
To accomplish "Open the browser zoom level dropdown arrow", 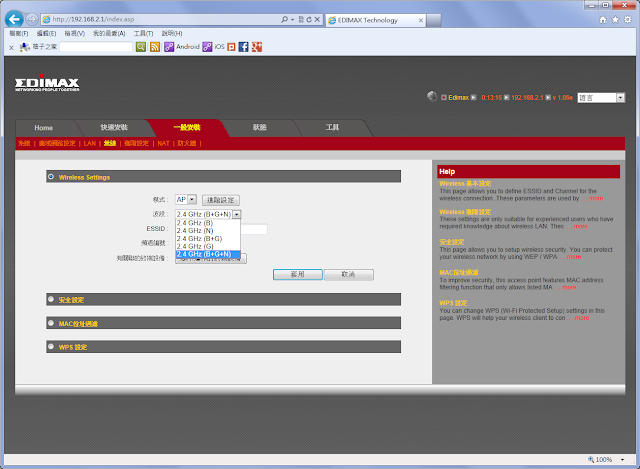I will point(622,460).
